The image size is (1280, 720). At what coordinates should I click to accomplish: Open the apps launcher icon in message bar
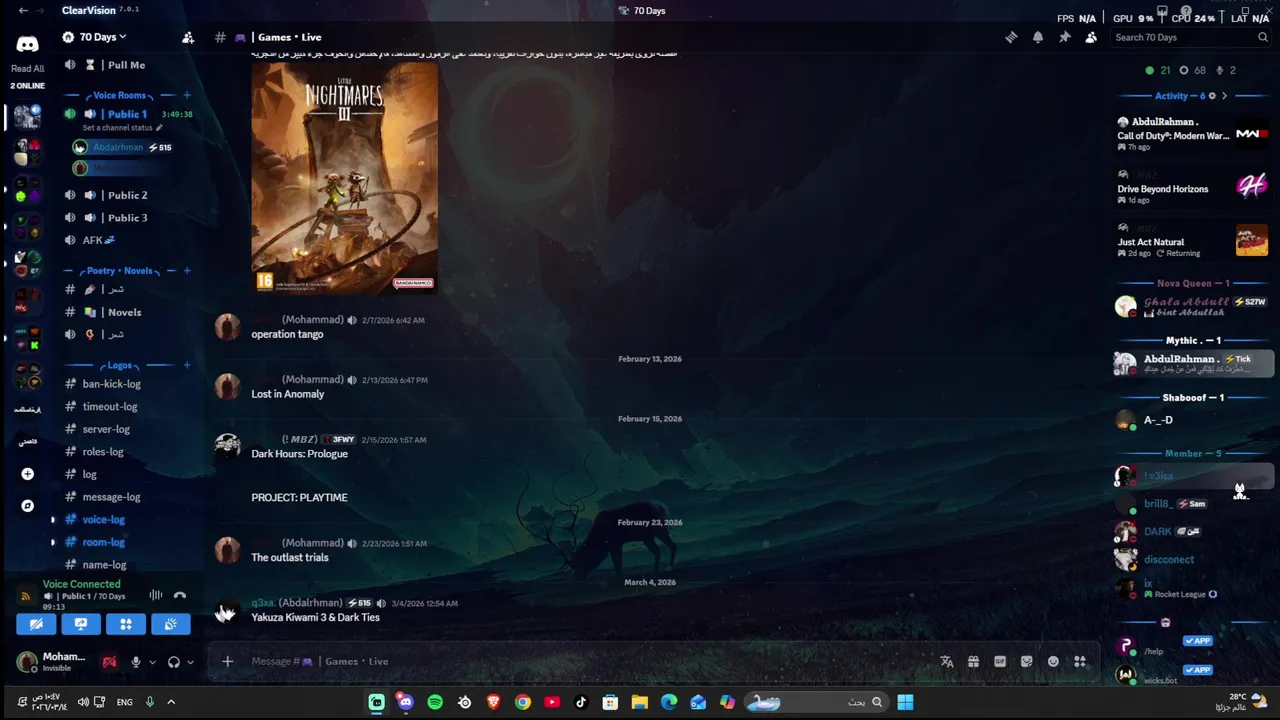[x=1080, y=661]
